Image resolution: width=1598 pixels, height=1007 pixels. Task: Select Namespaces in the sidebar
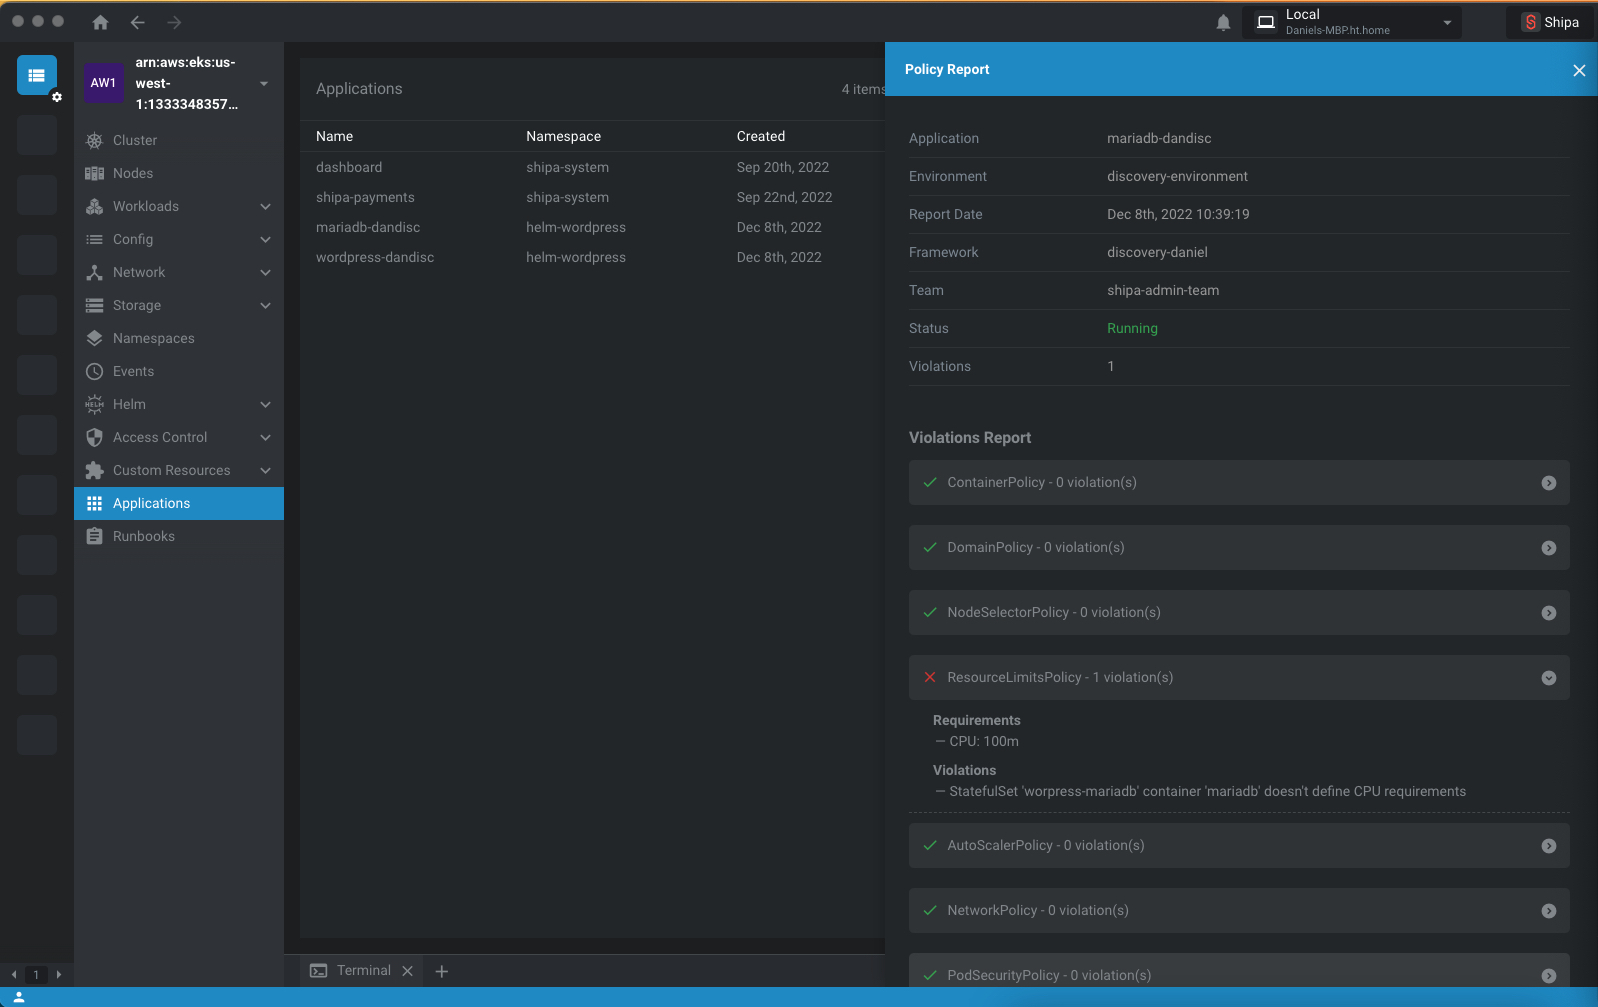pos(154,338)
